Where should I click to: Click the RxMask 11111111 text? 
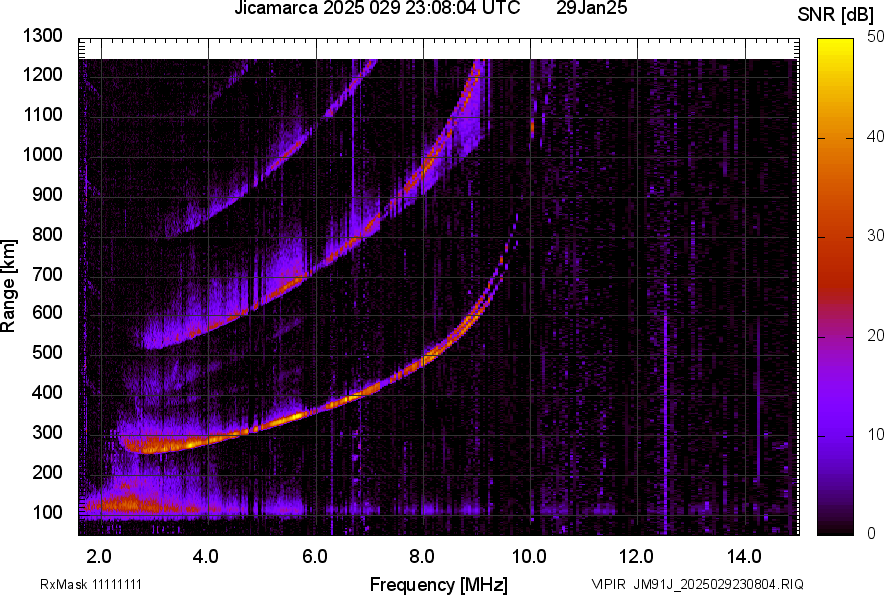tap(91, 584)
